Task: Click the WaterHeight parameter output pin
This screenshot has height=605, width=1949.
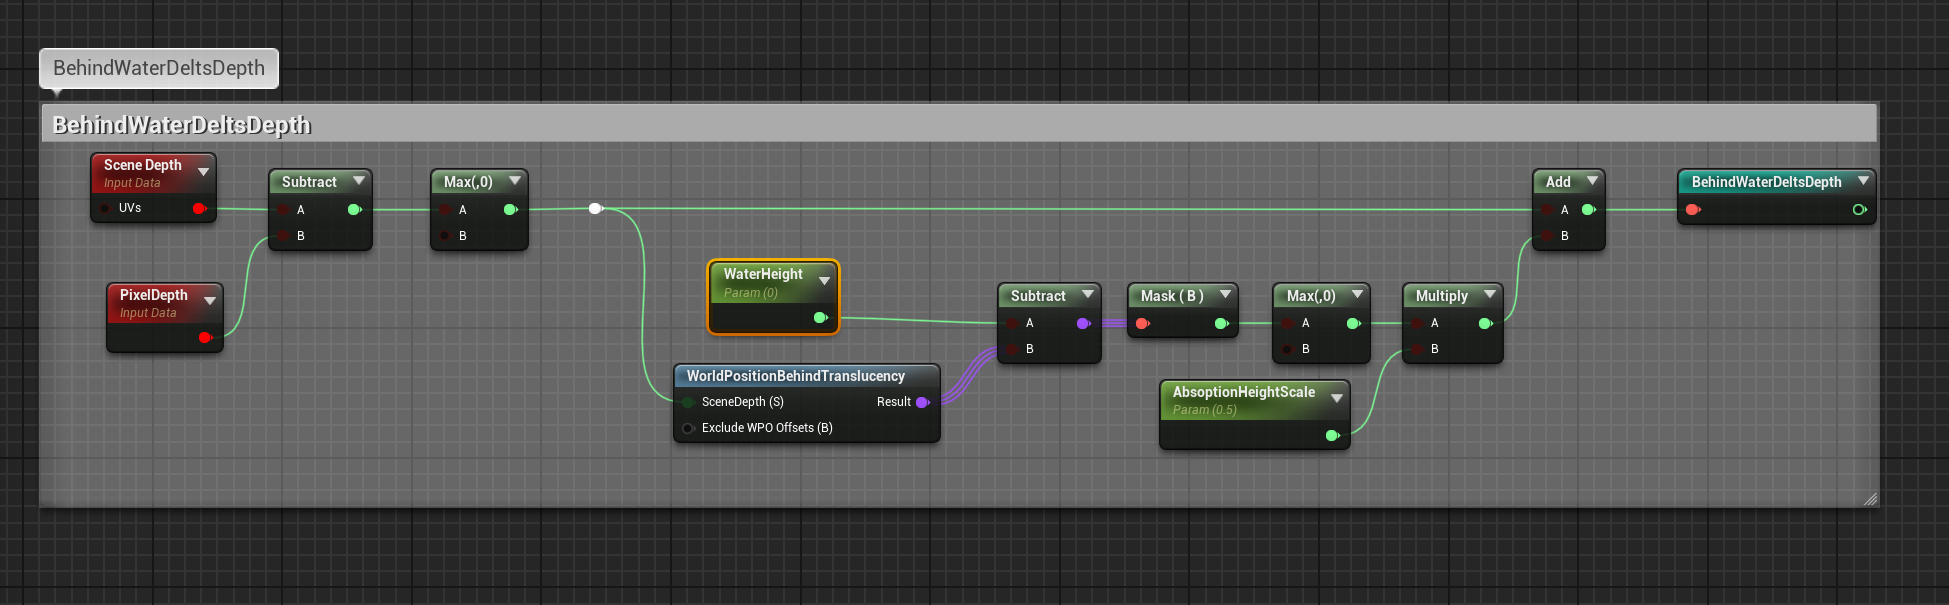Action: pyautogui.click(x=820, y=318)
